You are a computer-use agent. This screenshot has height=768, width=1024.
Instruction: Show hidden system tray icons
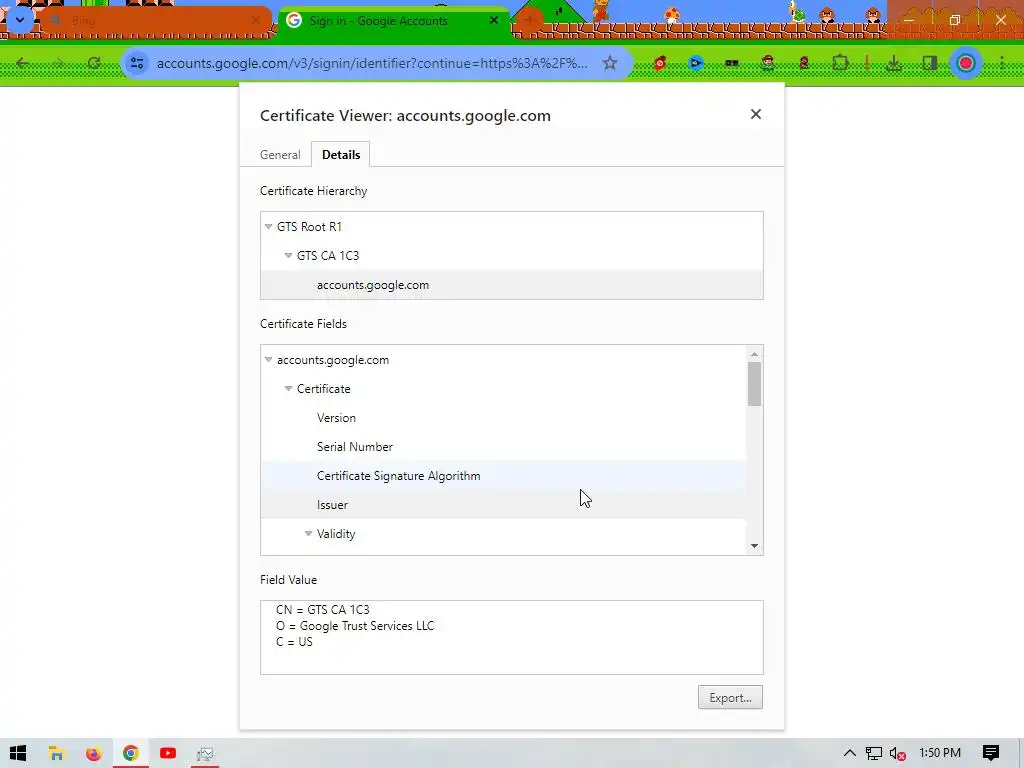(850, 754)
